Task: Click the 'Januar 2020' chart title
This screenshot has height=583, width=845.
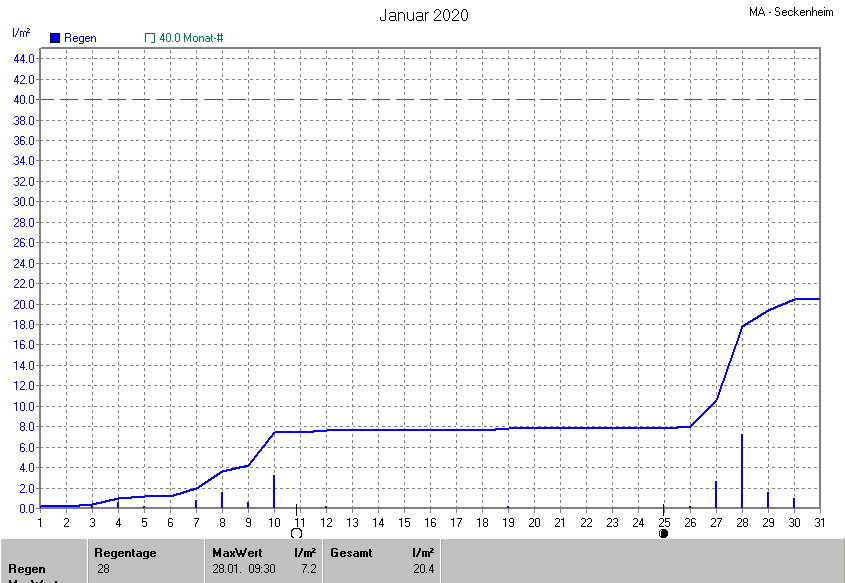Action: [423, 15]
